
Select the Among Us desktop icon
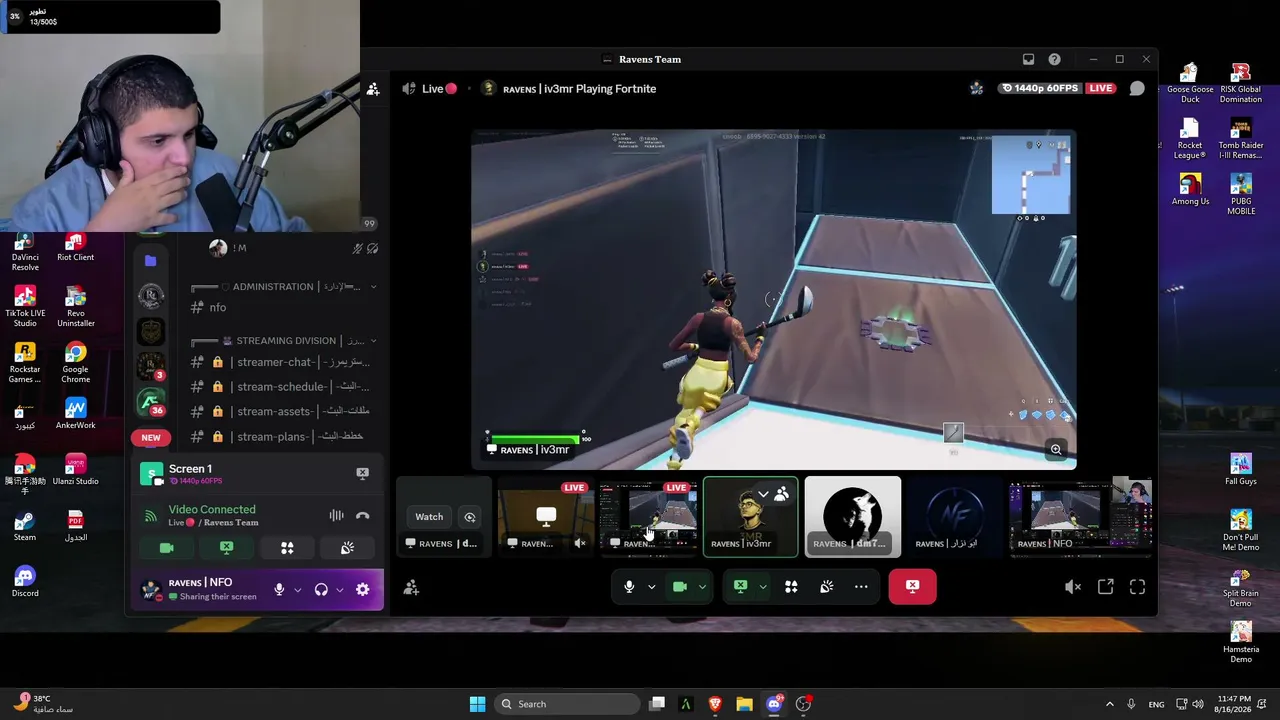pos(1190,190)
